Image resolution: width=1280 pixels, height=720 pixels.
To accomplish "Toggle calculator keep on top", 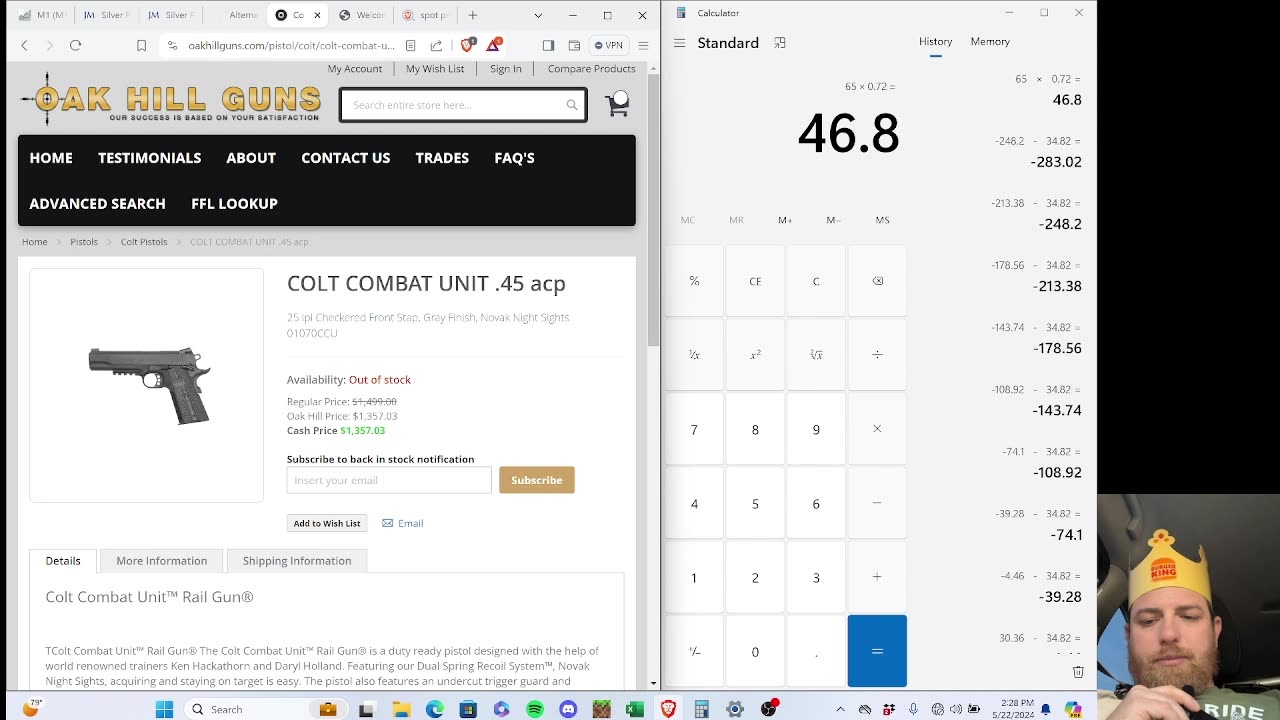I will (780, 43).
